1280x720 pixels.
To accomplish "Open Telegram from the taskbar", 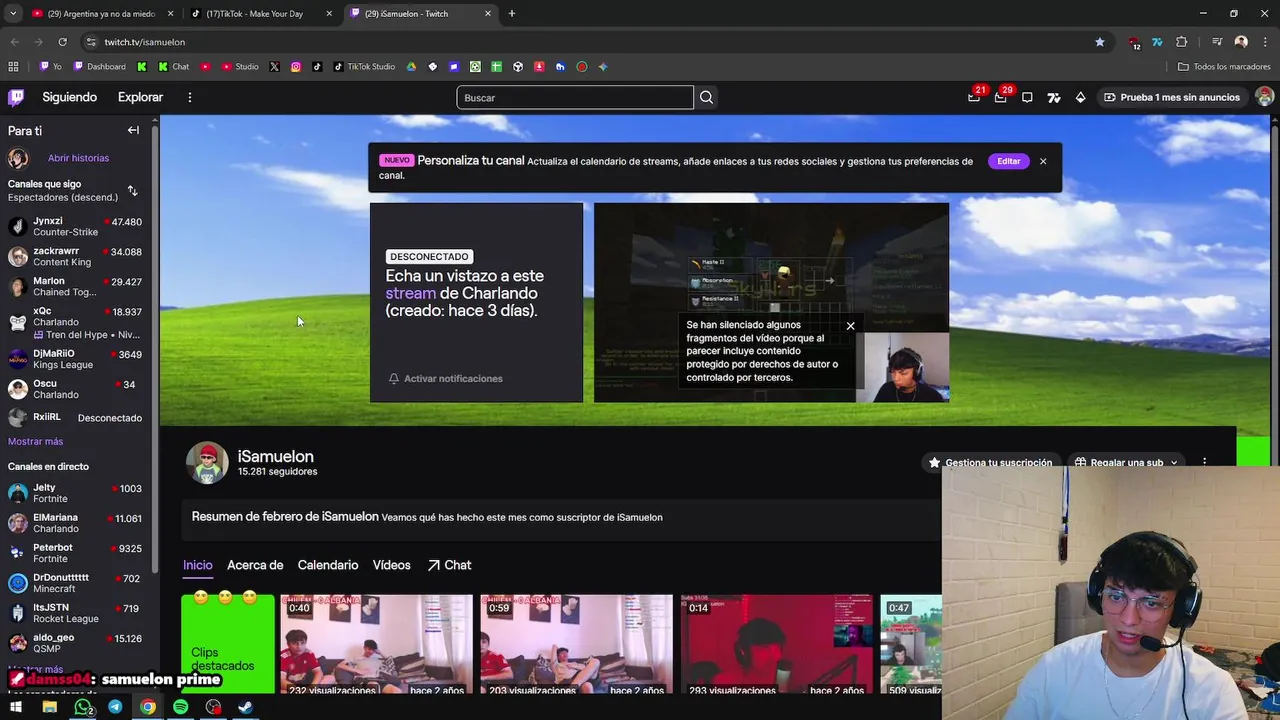I will 115,707.
